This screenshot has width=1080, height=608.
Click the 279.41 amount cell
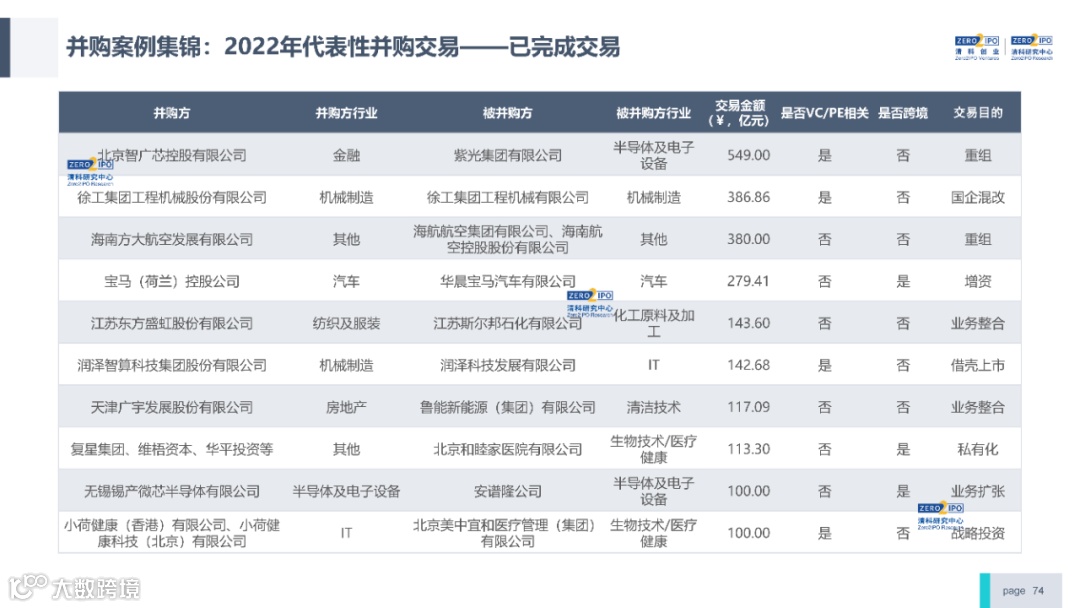coord(749,281)
